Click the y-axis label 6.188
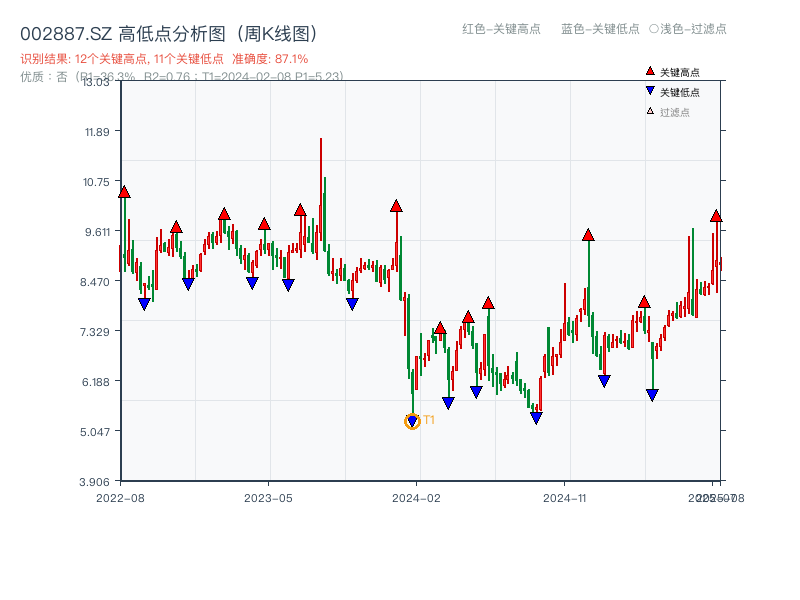800x600 pixels. (x=95, y=382)
